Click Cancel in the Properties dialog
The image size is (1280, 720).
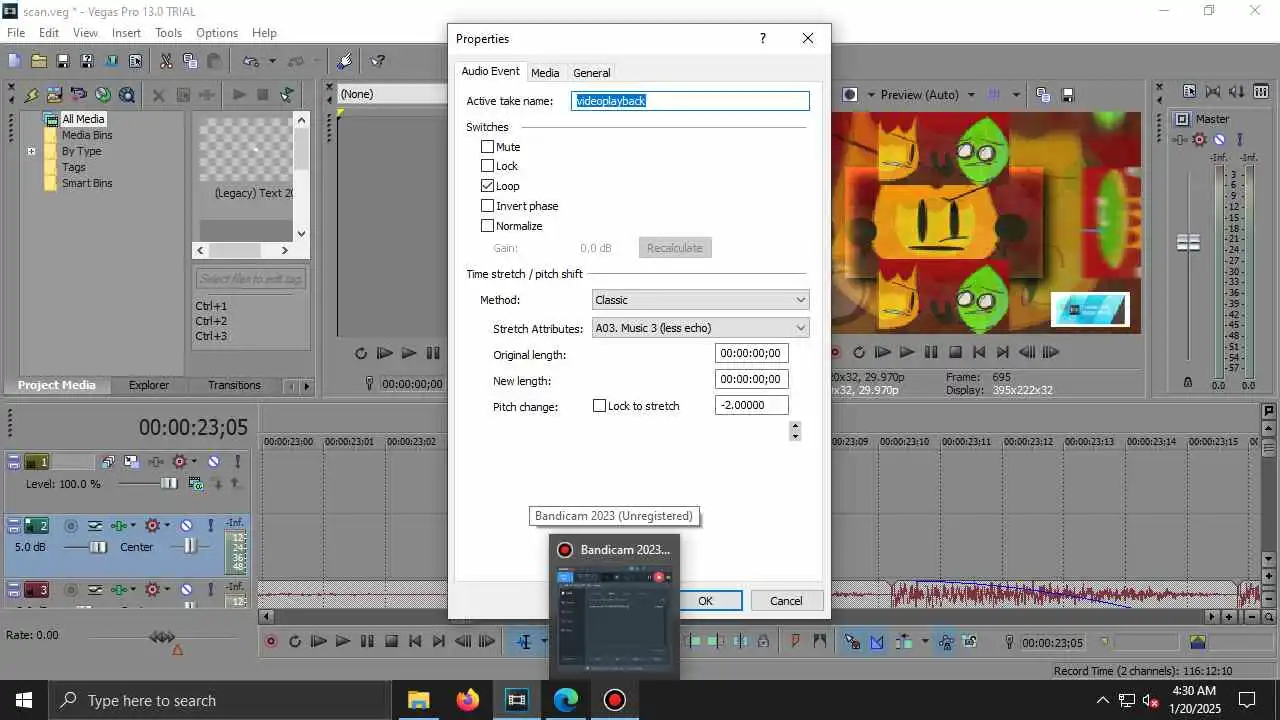pos(786,601)
